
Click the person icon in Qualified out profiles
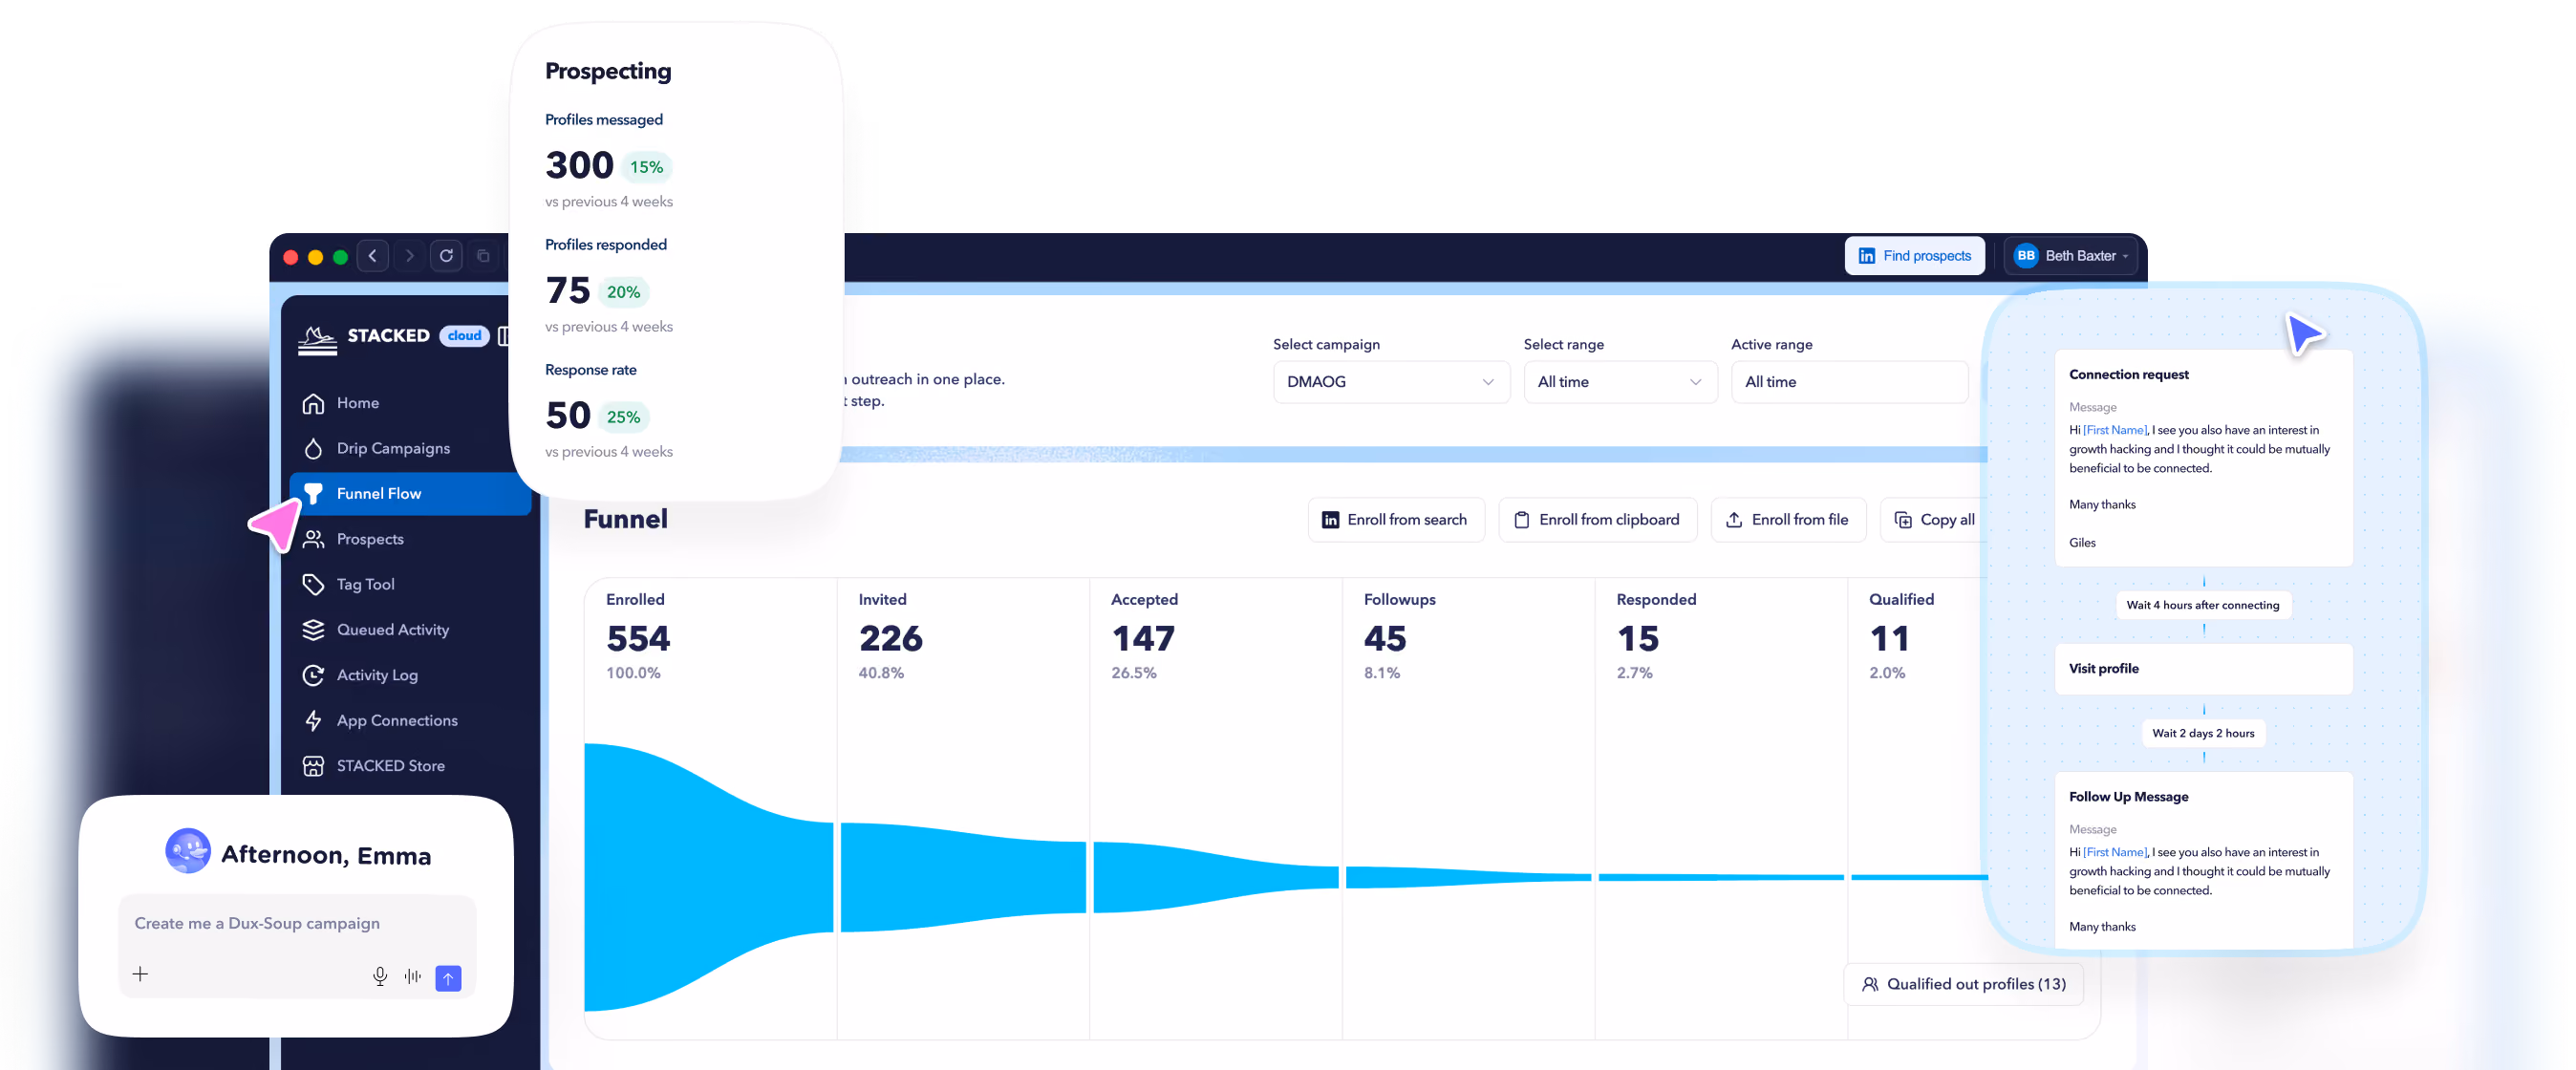(1869, 985)
